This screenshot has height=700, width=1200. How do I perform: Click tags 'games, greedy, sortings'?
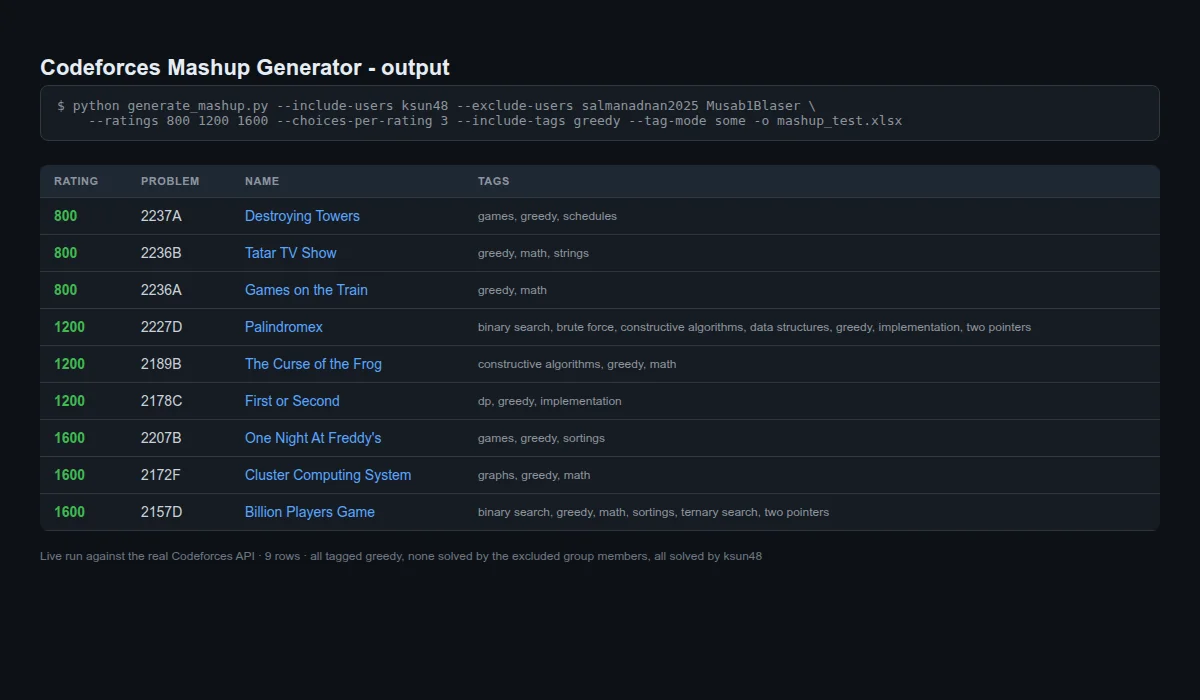pyautogui.click(x=541, y=438)
